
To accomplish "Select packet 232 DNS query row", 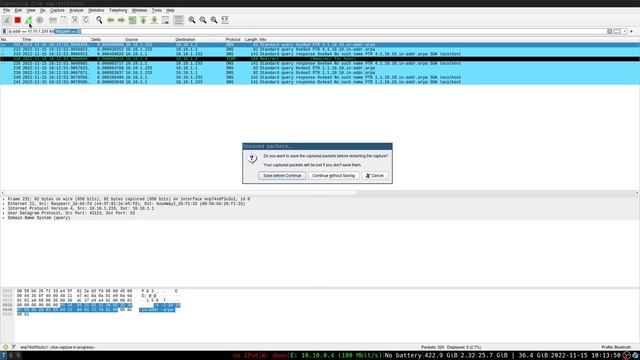I will (320, 49).
